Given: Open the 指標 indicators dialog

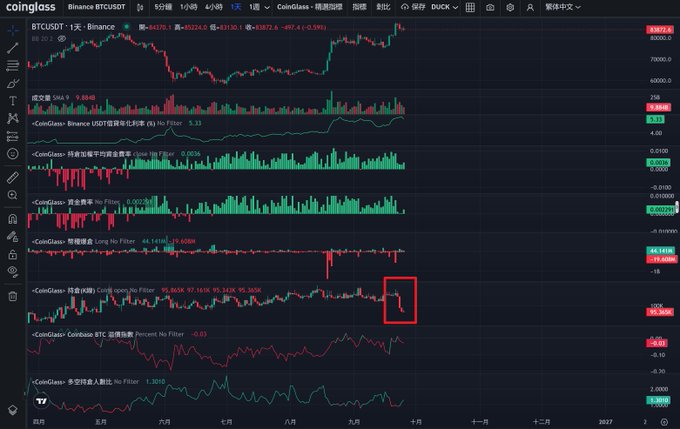Looking at the screenshot, I should pyautogui.click(x=359, y=7).
